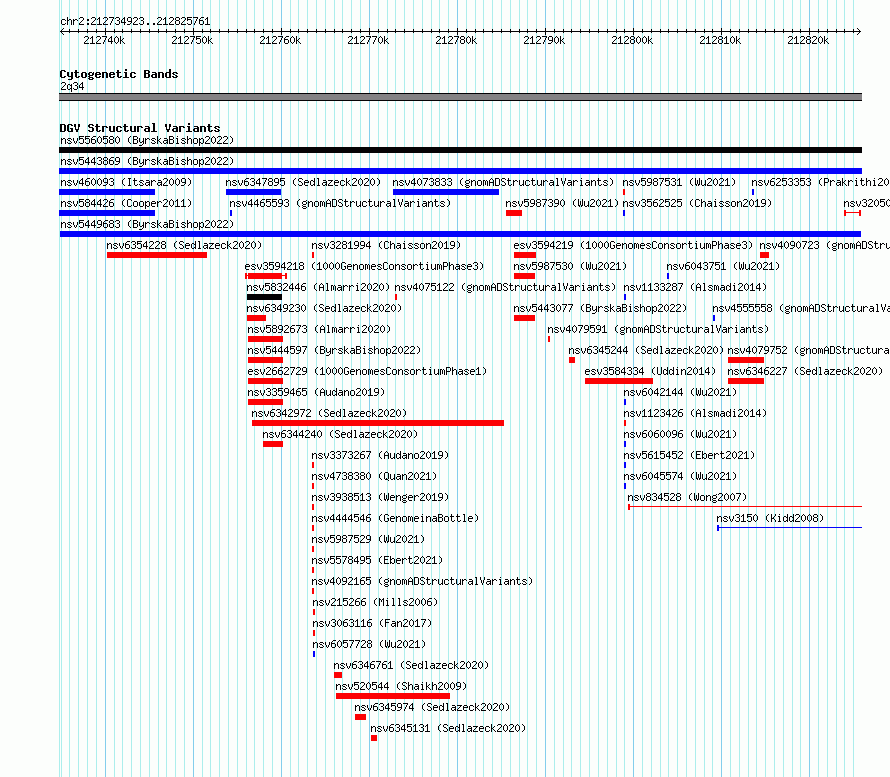The image size is (890, 777).
Task: Open nsv5443077 (ByrskaBishop2022) label
Action: (600, 308)
